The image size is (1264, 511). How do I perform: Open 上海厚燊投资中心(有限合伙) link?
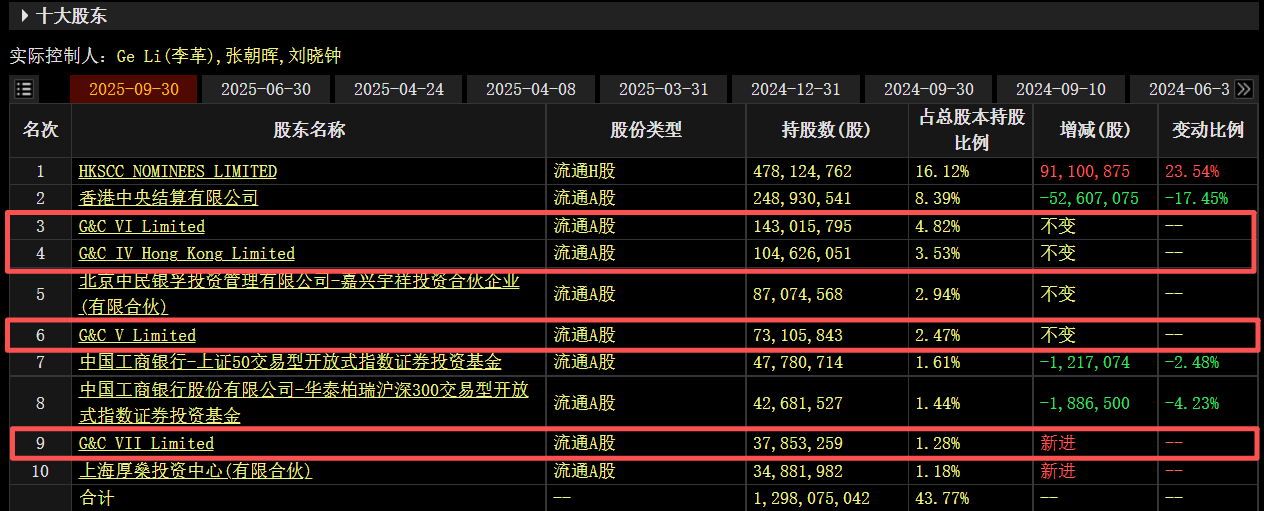(x=195, y=470)
